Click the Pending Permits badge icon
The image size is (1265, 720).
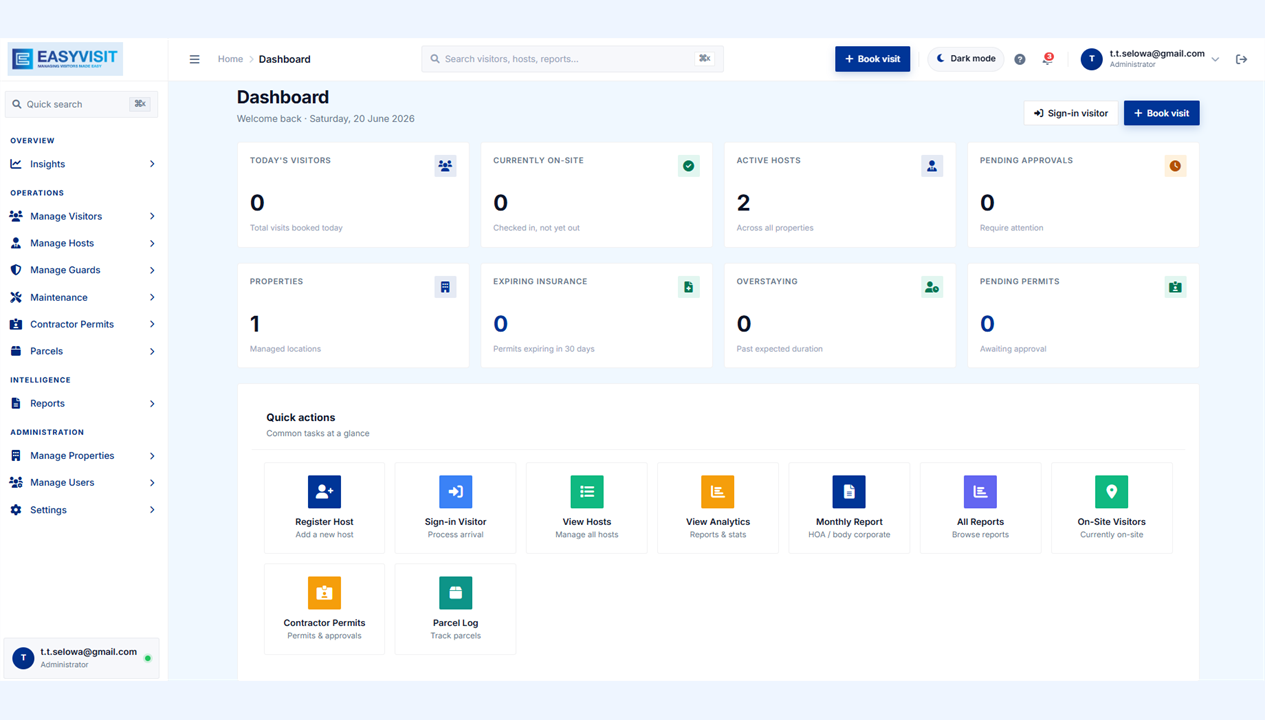click(1175, 287)
